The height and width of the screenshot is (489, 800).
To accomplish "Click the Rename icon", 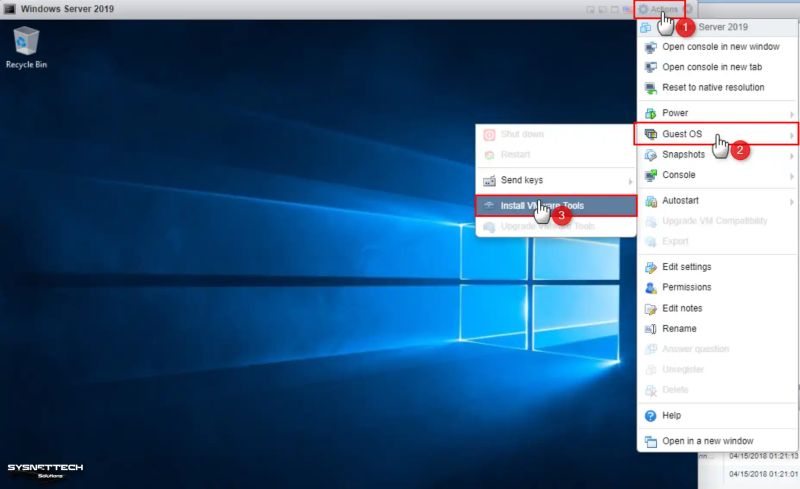I will click(x=651, y=329).
